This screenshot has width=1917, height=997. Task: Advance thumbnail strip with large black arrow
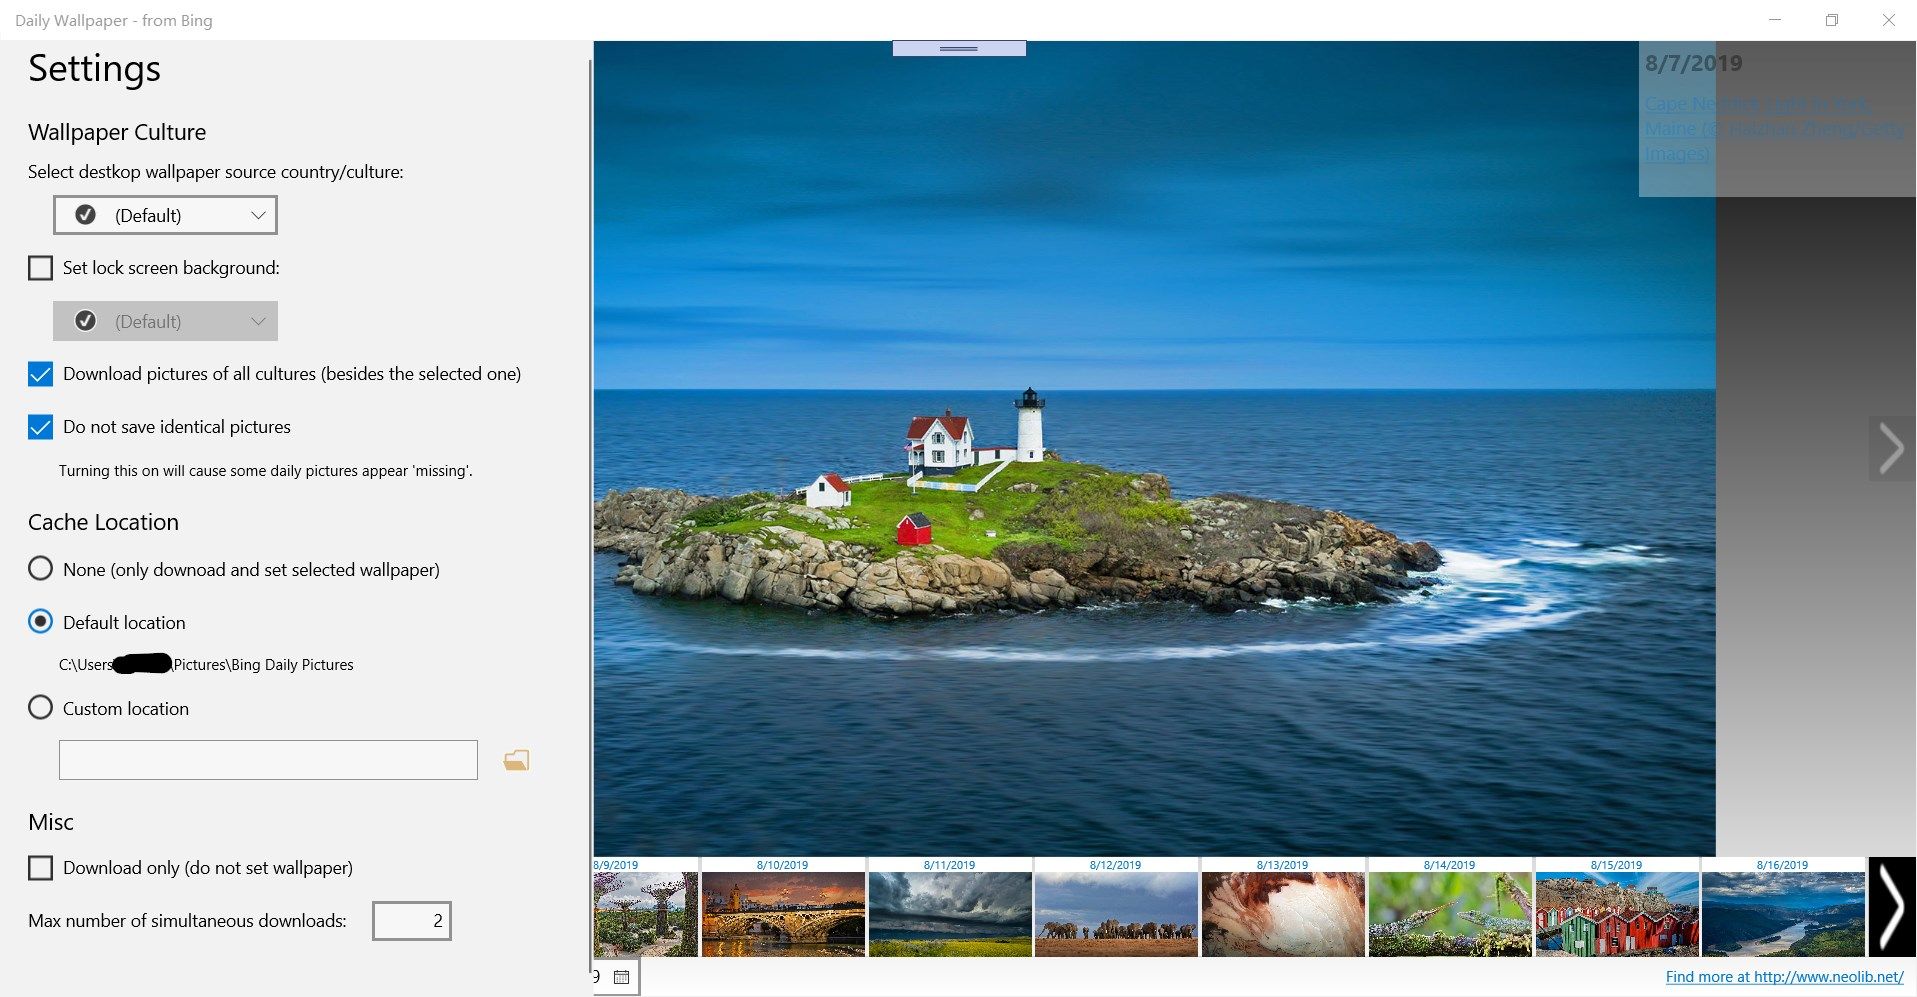pyautogui.click(x=1892, y=907)
